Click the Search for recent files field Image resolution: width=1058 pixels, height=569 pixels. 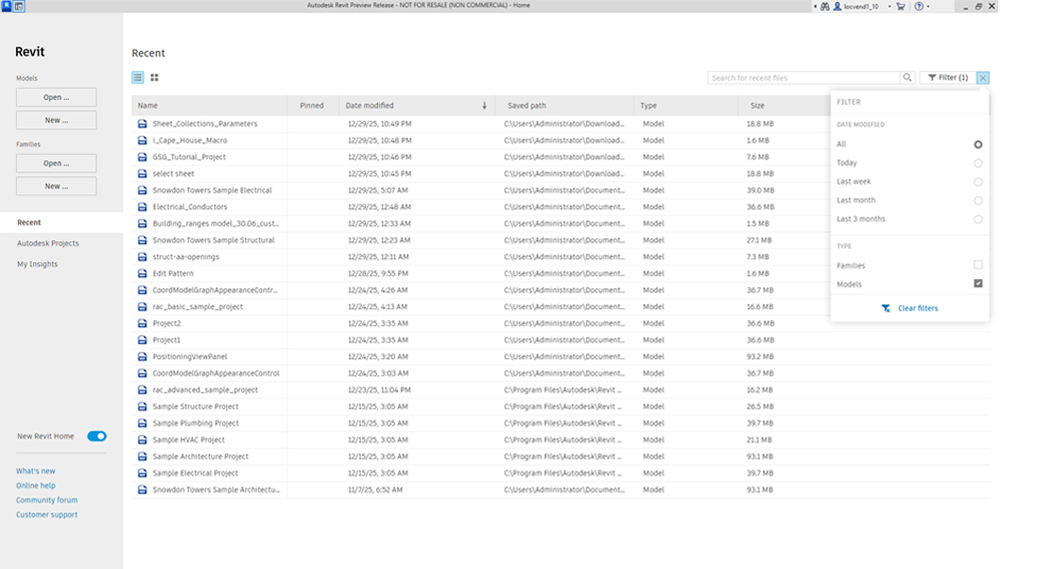[804, 78]
